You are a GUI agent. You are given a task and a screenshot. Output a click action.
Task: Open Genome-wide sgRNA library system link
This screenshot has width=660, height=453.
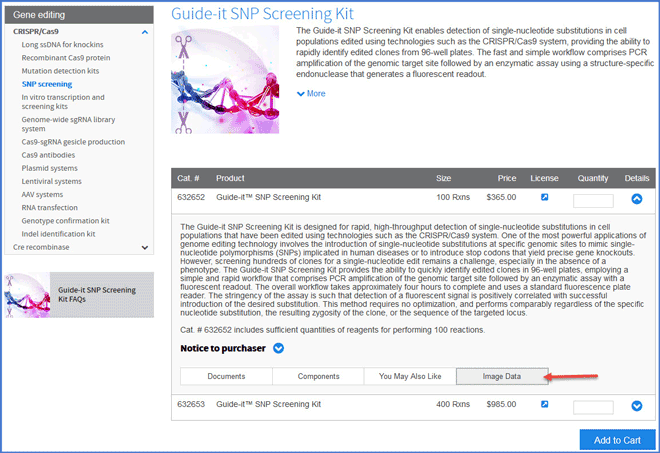[x=68, y=124]
